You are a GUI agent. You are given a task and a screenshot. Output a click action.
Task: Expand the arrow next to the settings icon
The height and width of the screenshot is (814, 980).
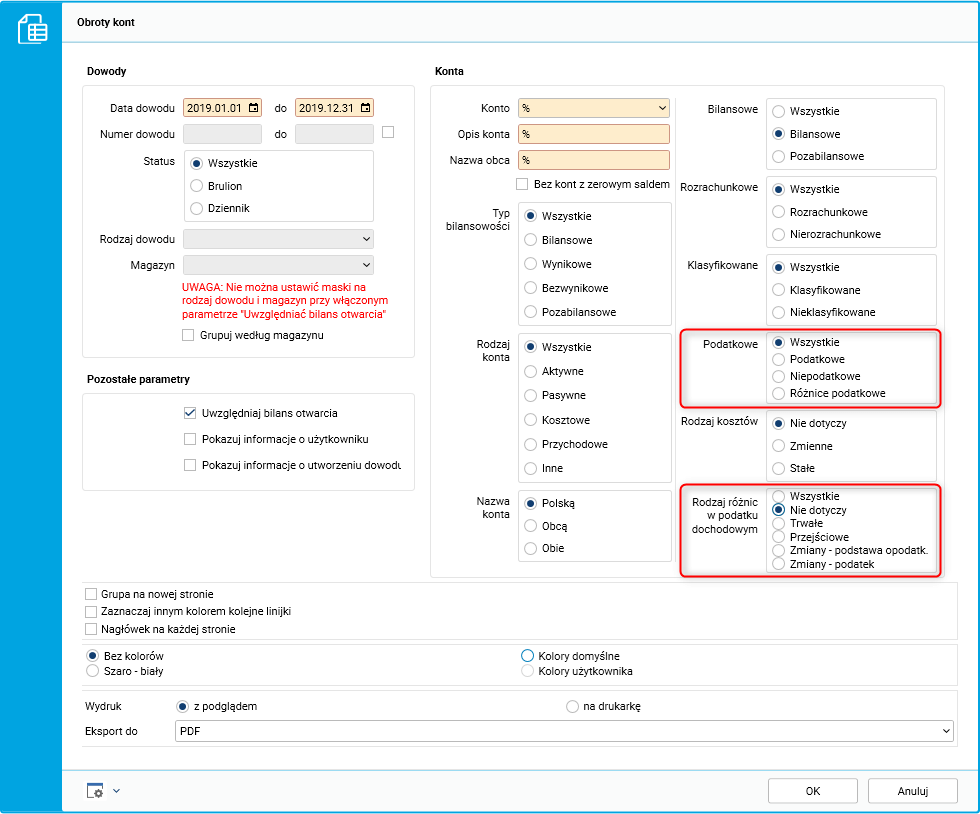[116, 791]
